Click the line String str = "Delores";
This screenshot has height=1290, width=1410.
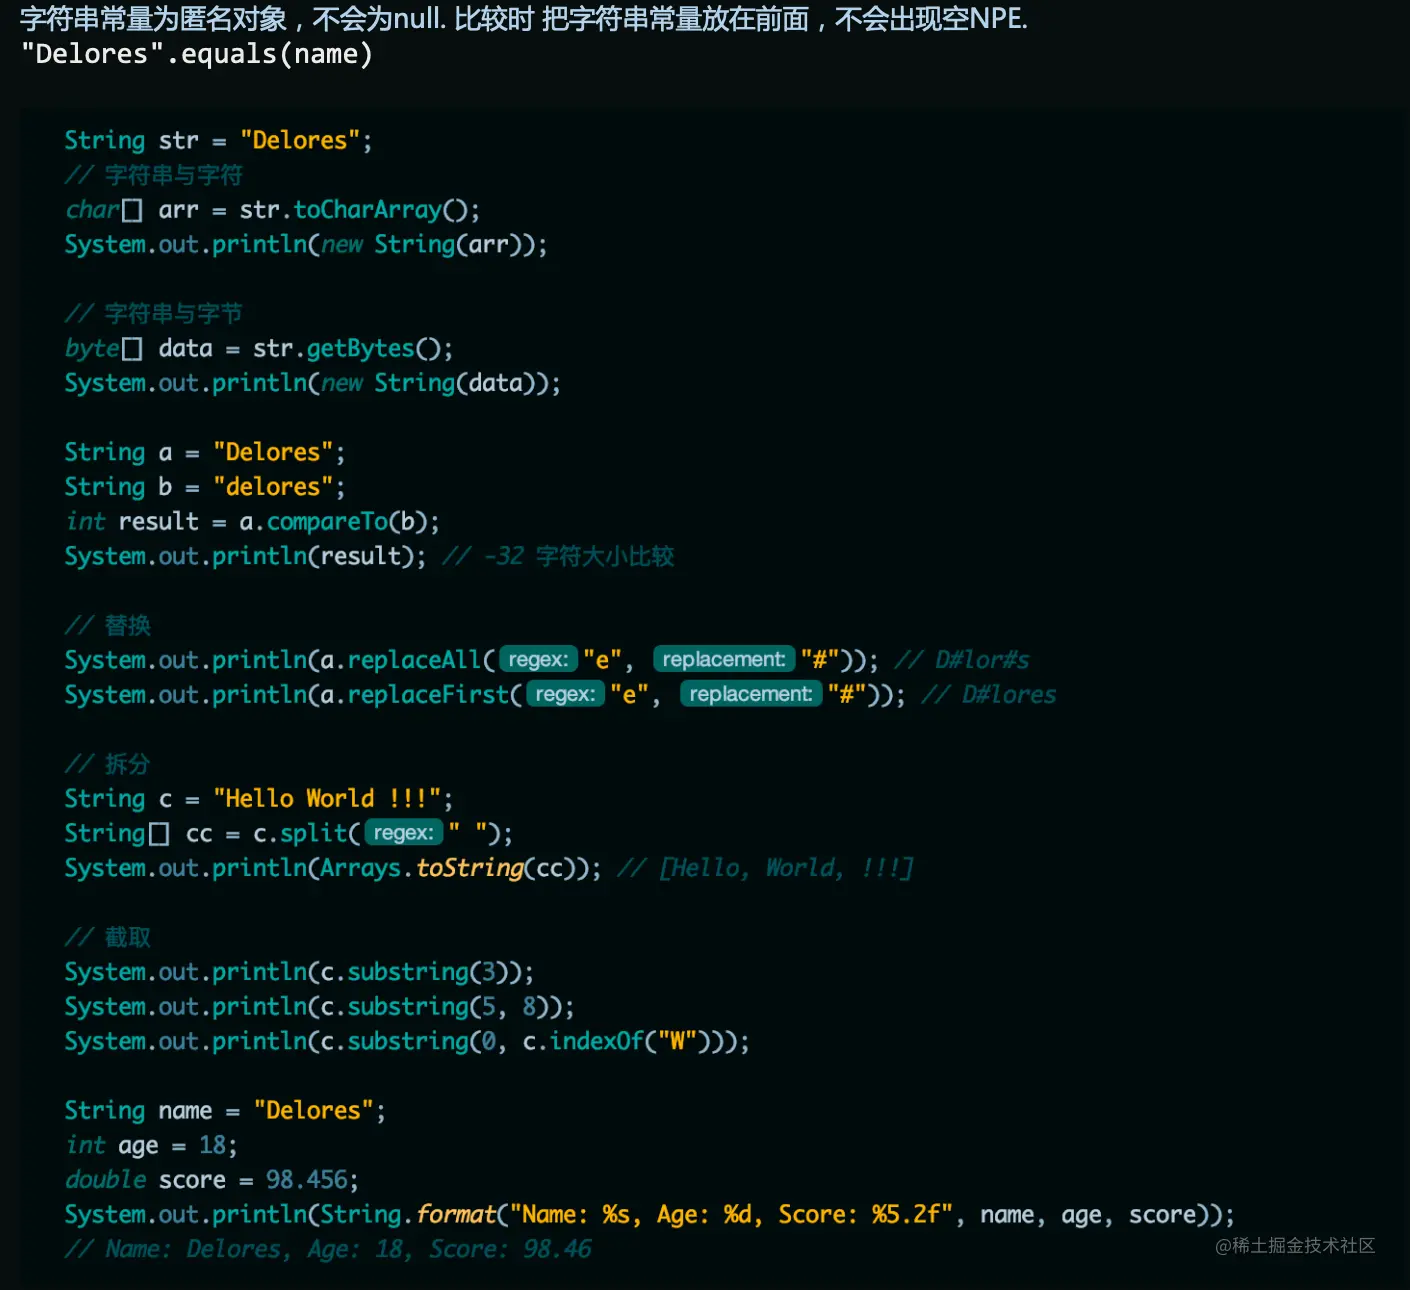[218, 140]
